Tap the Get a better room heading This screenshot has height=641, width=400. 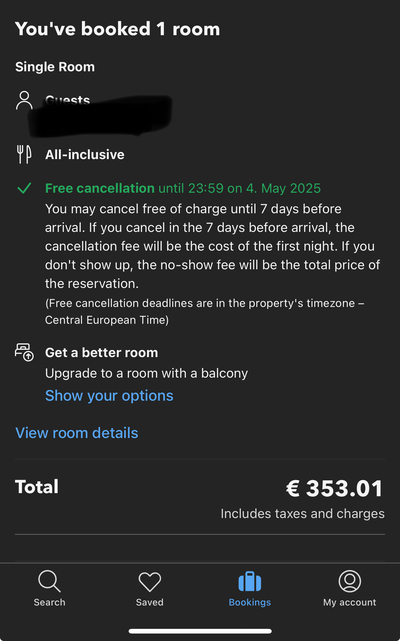click(x=101, y=353)
